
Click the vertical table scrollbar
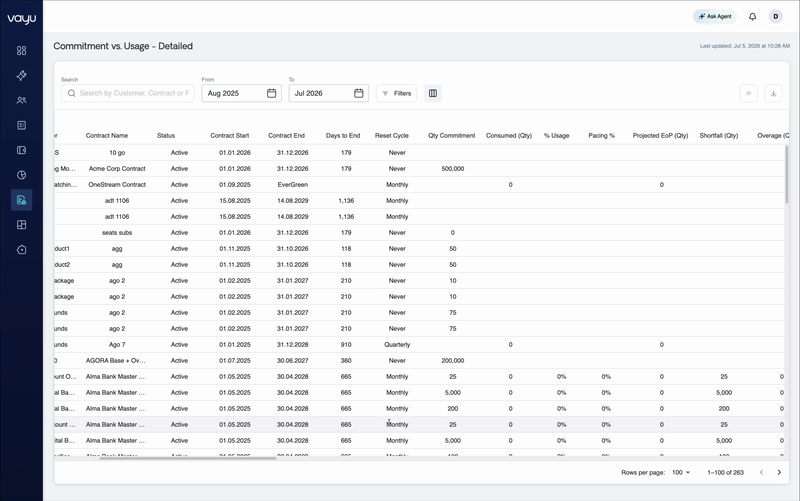(787, 174)
